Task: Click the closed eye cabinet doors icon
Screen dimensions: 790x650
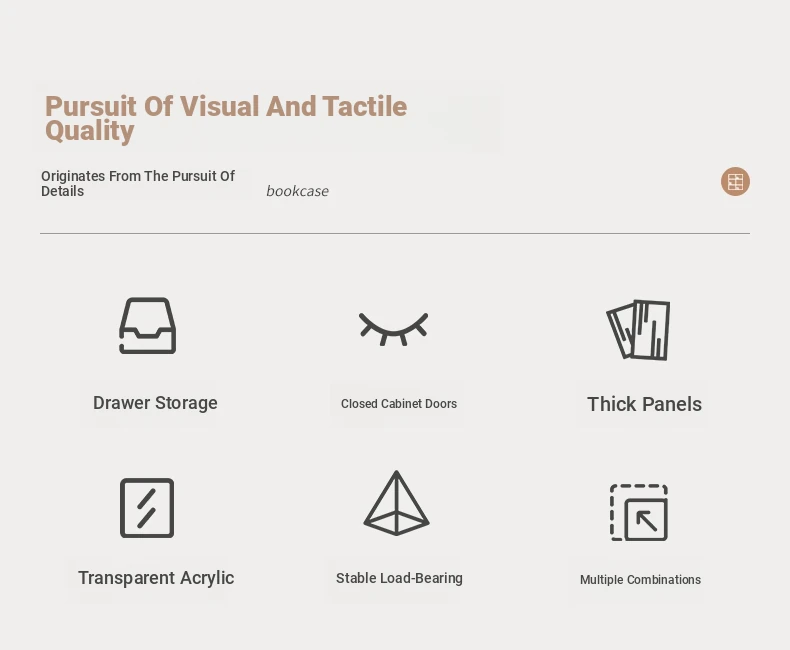Action: [393, 329]
